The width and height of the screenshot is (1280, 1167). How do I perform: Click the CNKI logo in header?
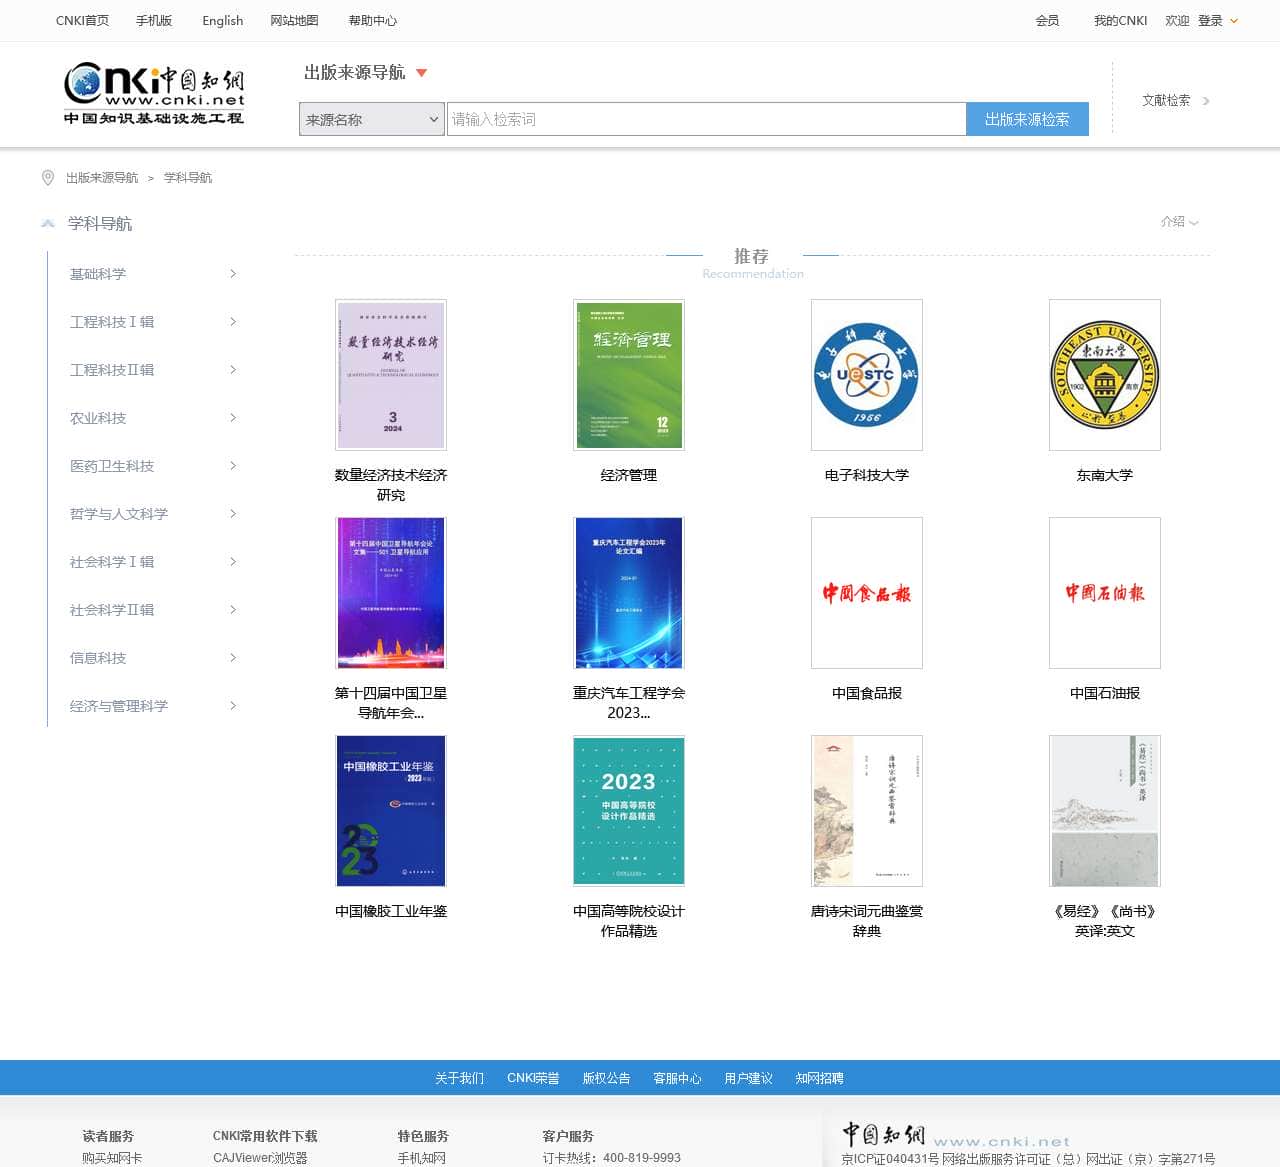pos(154,93)
